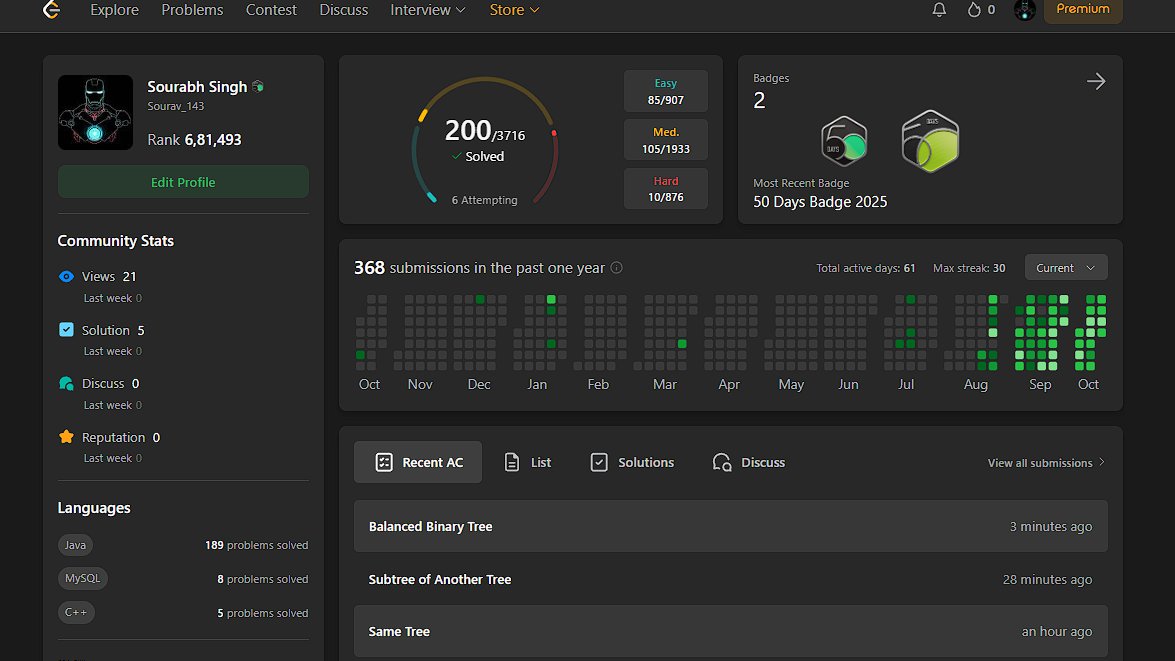Click the Premium button
This screenshot has height=661, width=1175.
(1083, 10)
